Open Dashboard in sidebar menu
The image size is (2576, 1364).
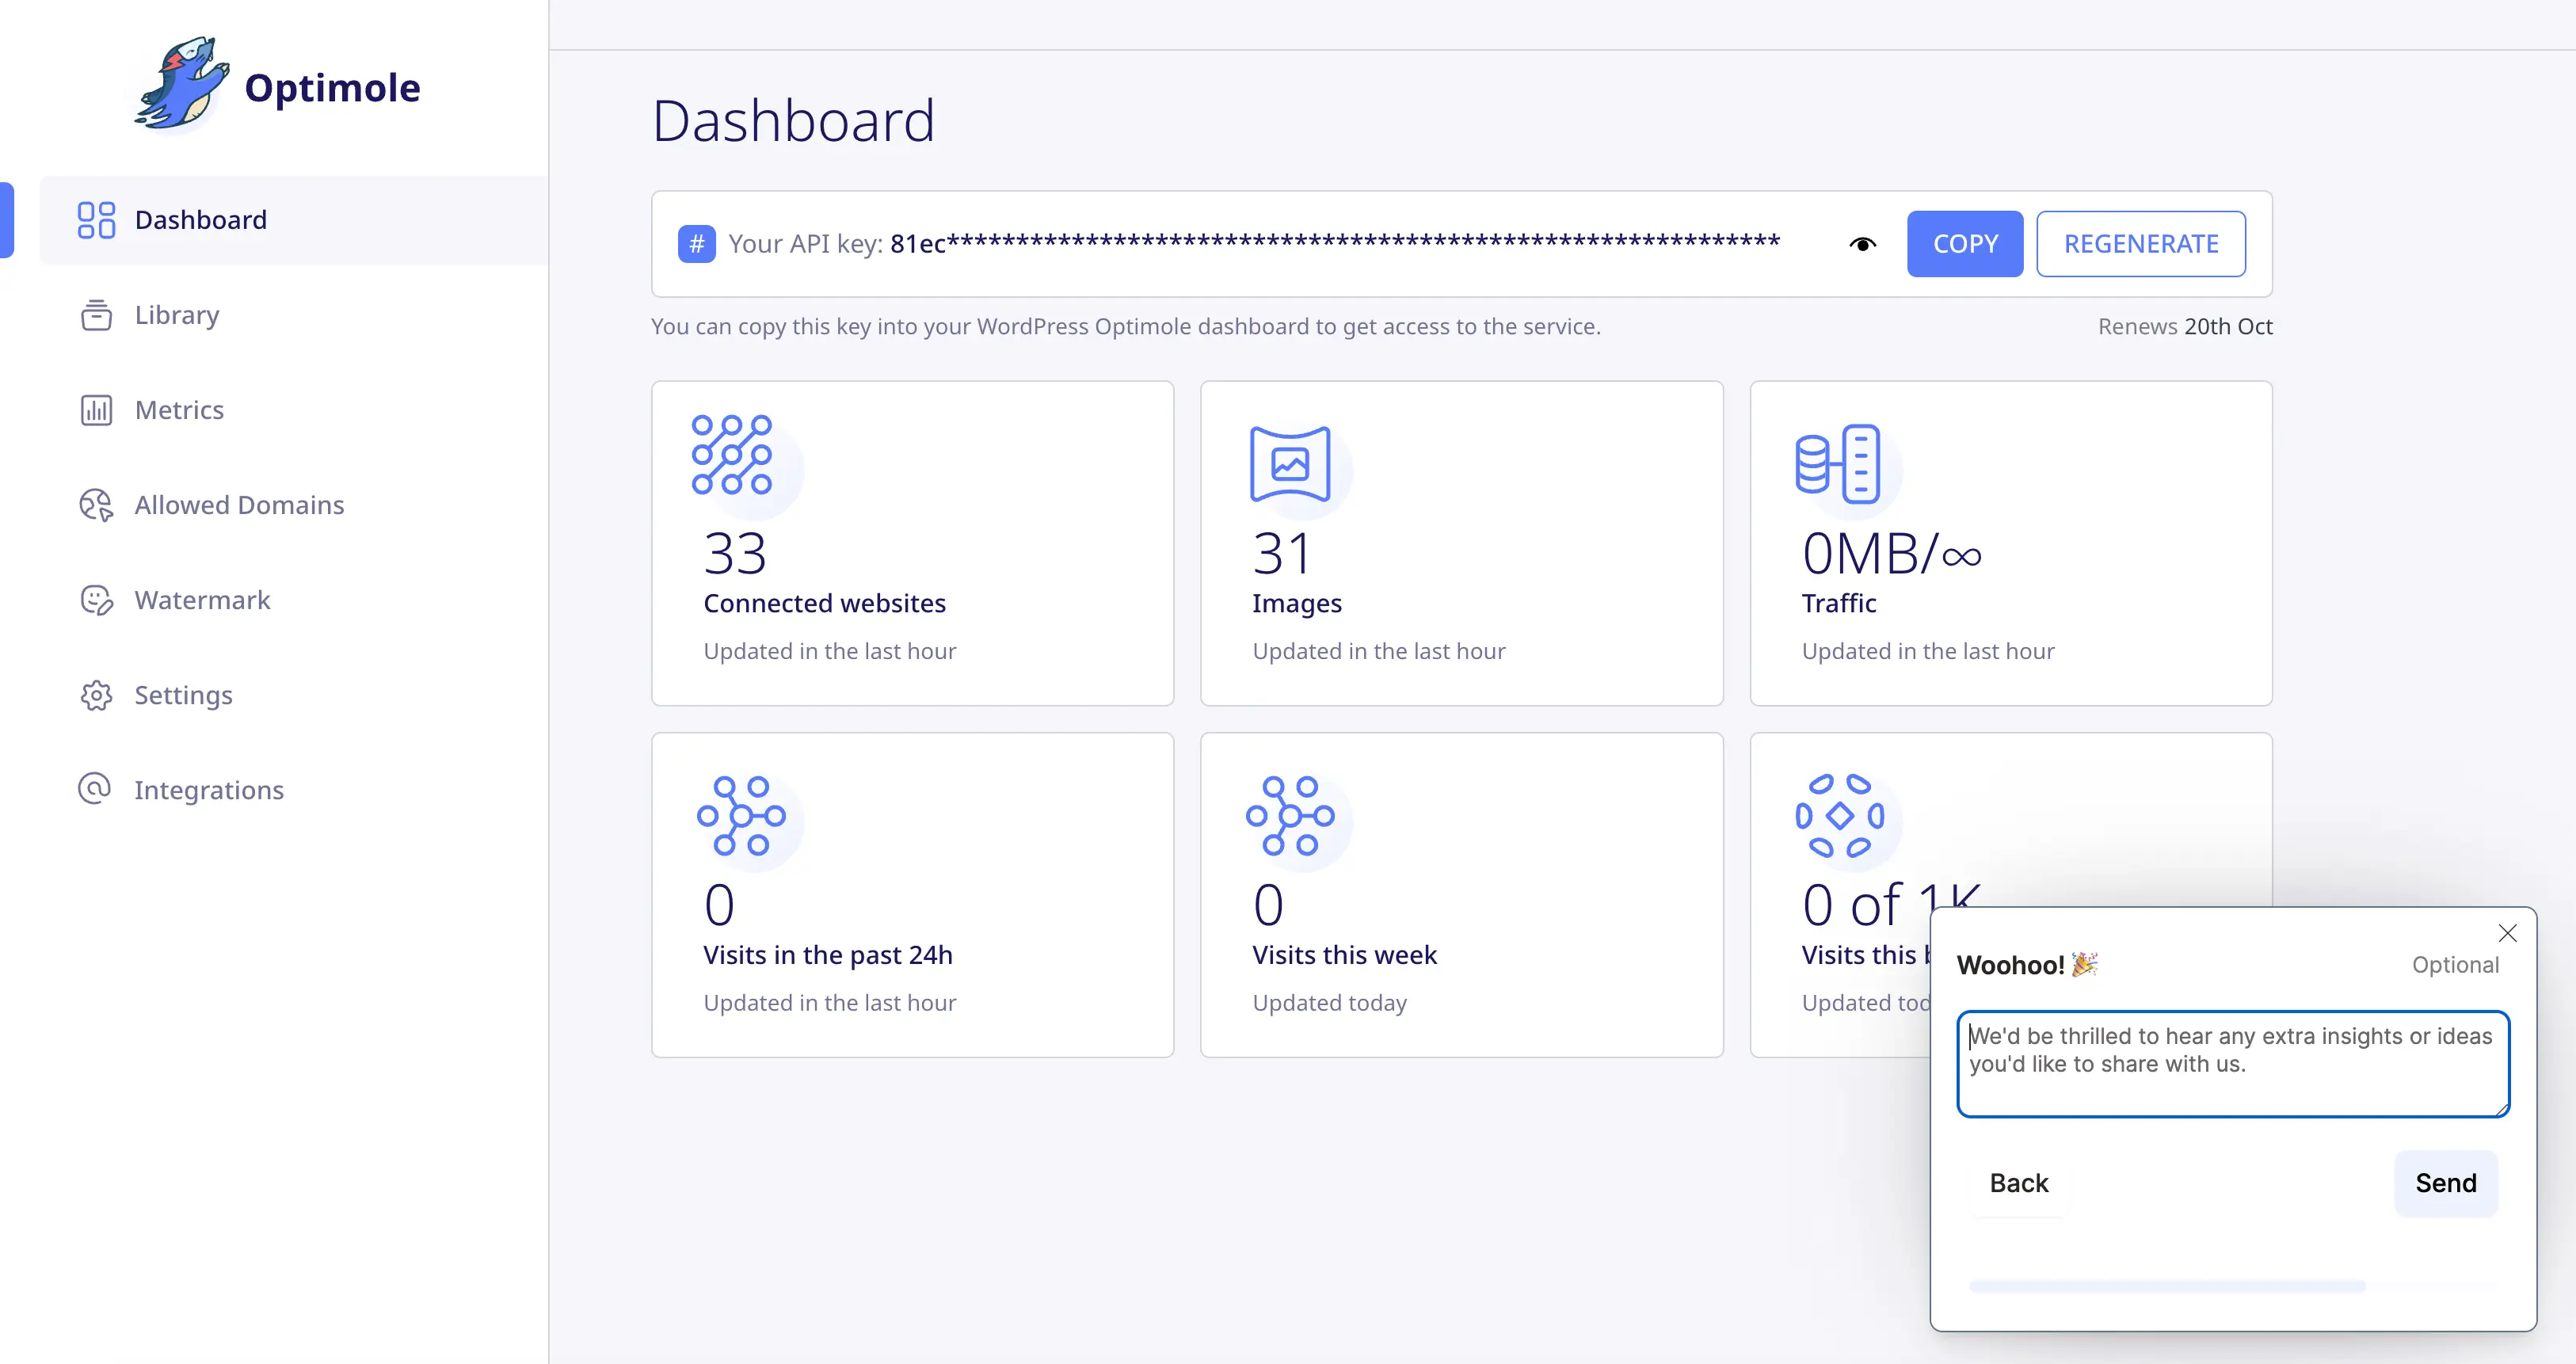[294, 220]
